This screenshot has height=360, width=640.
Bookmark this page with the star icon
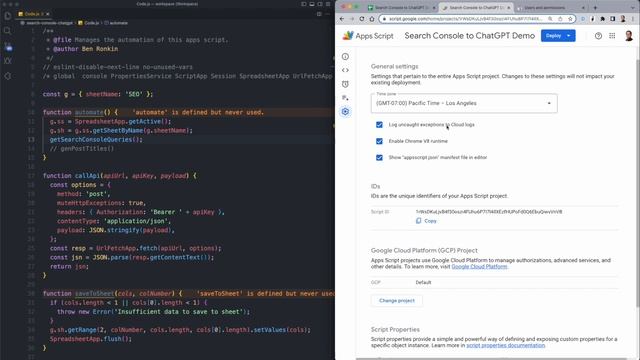[x=570, y=19]
